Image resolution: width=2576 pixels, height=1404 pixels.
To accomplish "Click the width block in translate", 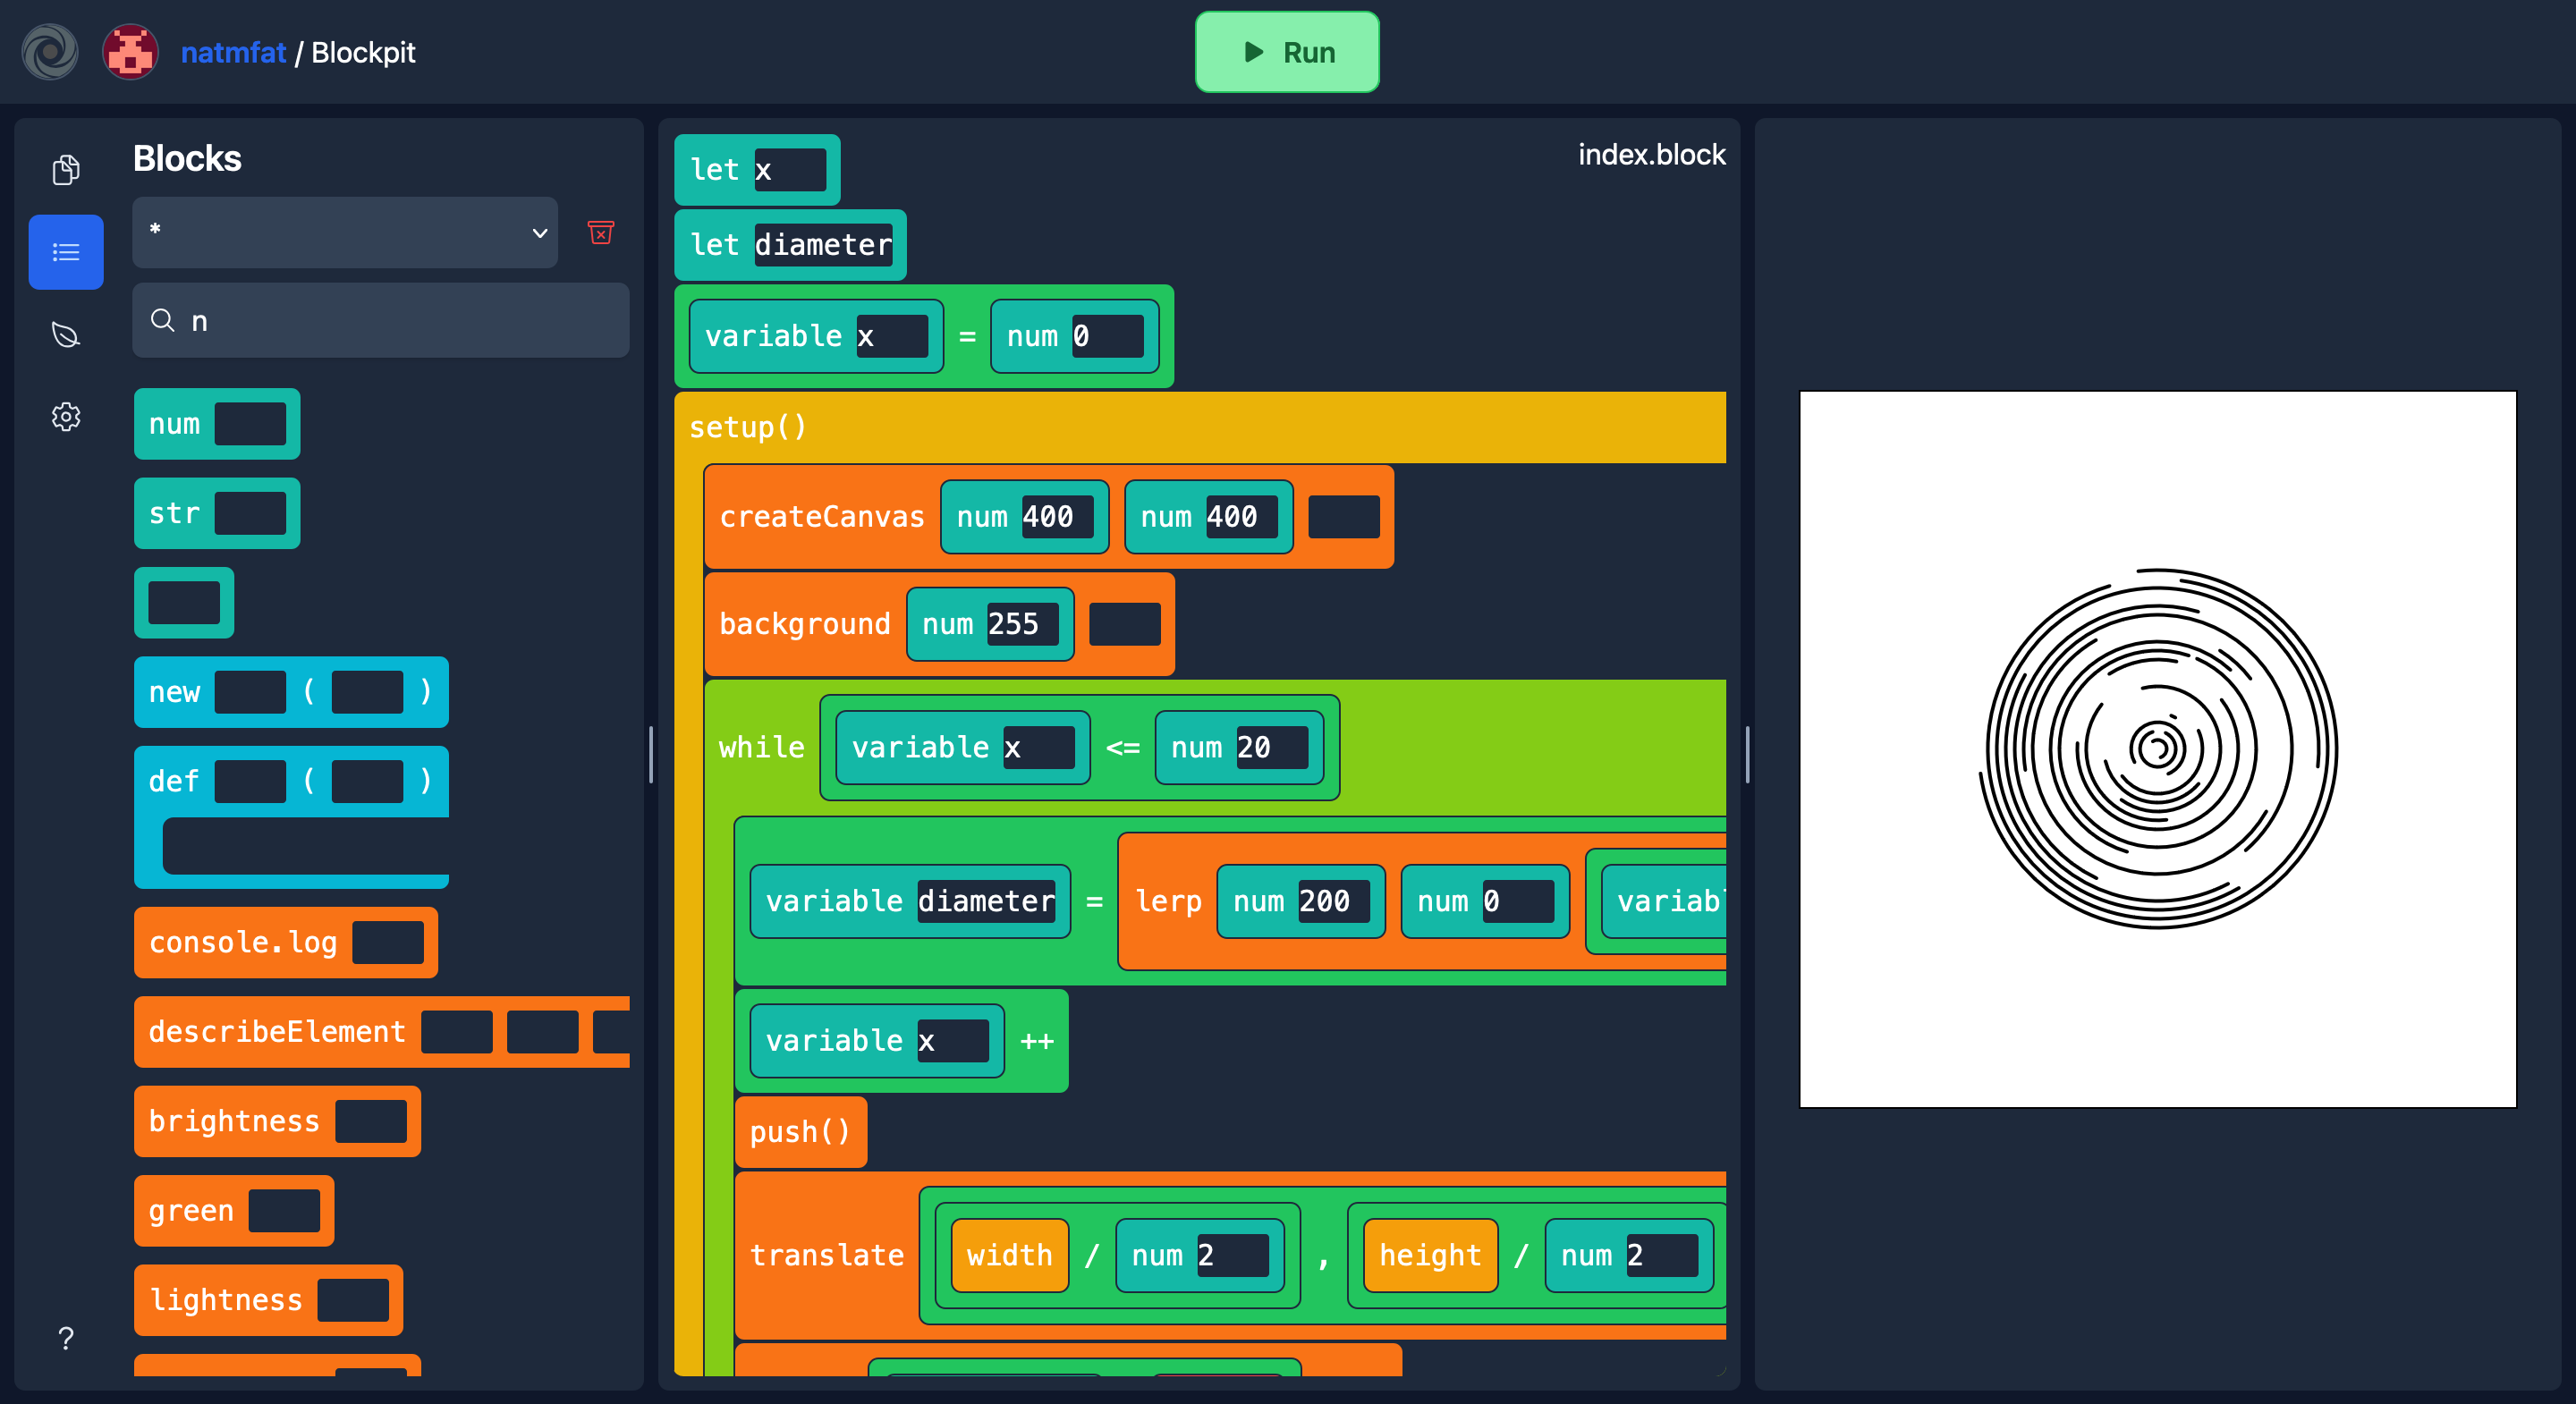I will click(x=1010, y=1256).
